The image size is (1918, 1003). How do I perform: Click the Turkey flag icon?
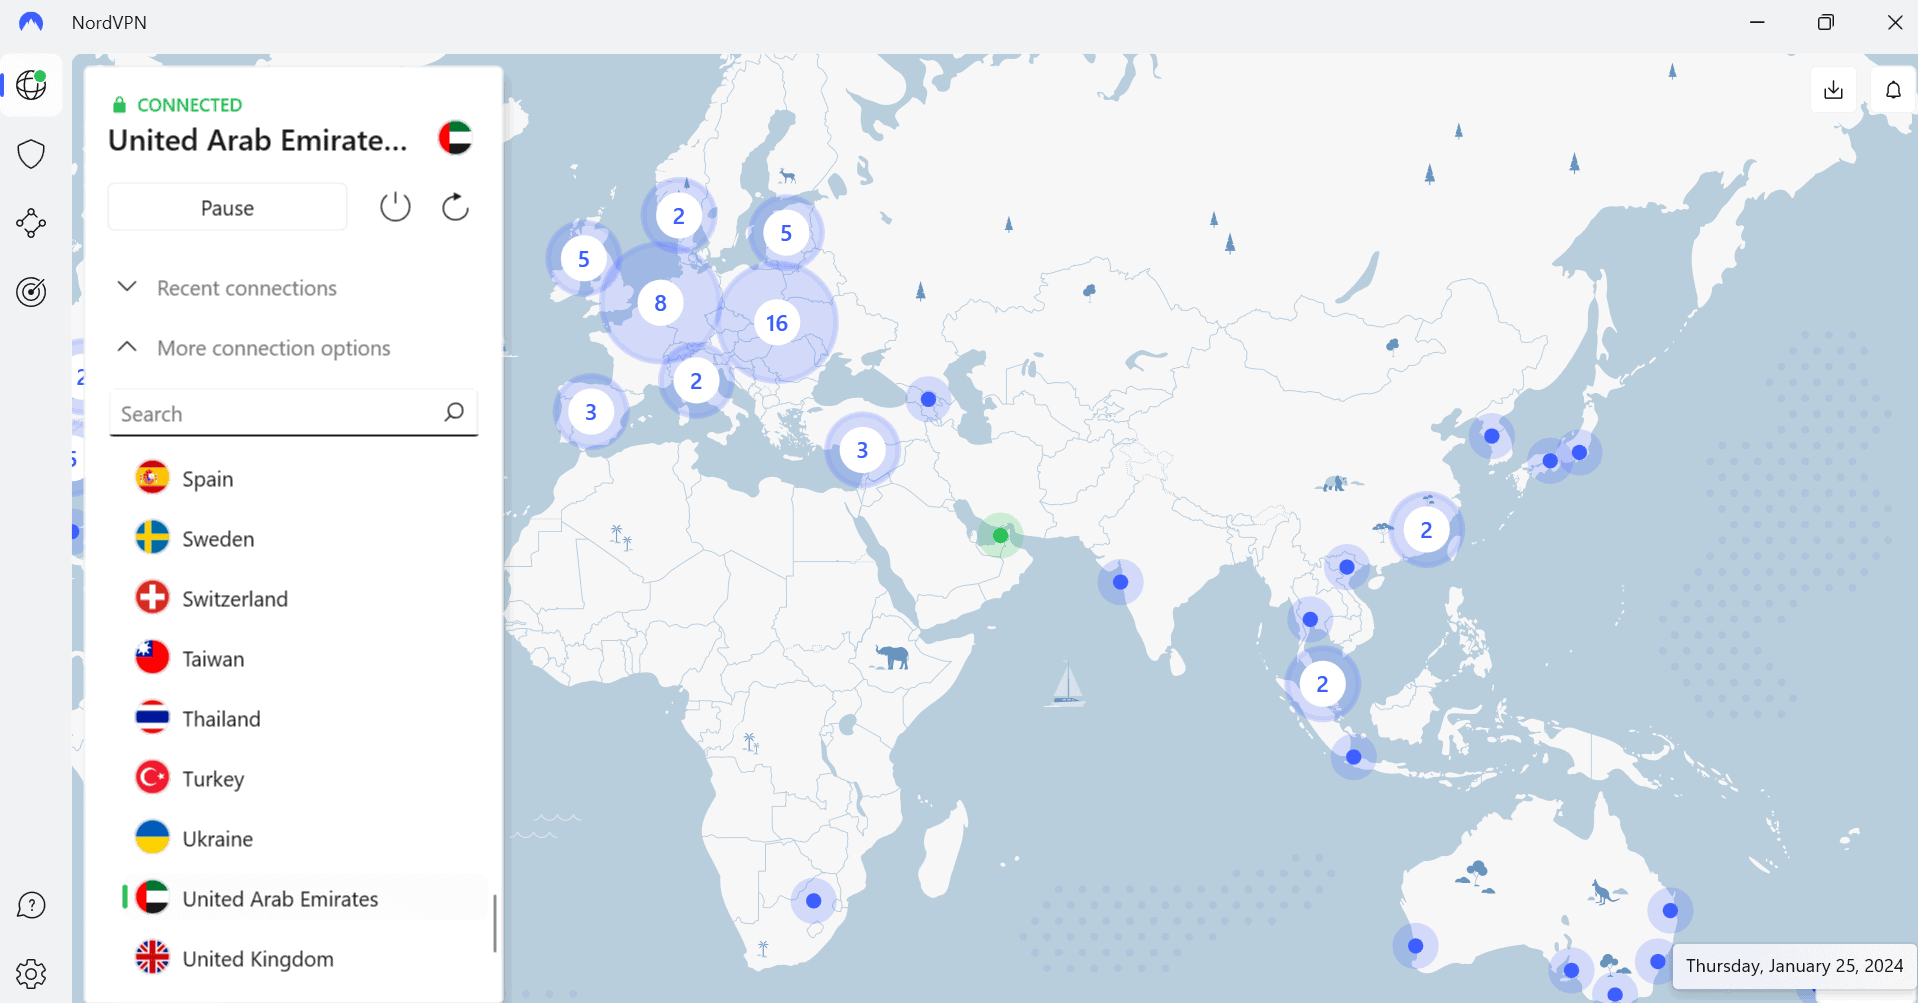(x=152, y=778)
